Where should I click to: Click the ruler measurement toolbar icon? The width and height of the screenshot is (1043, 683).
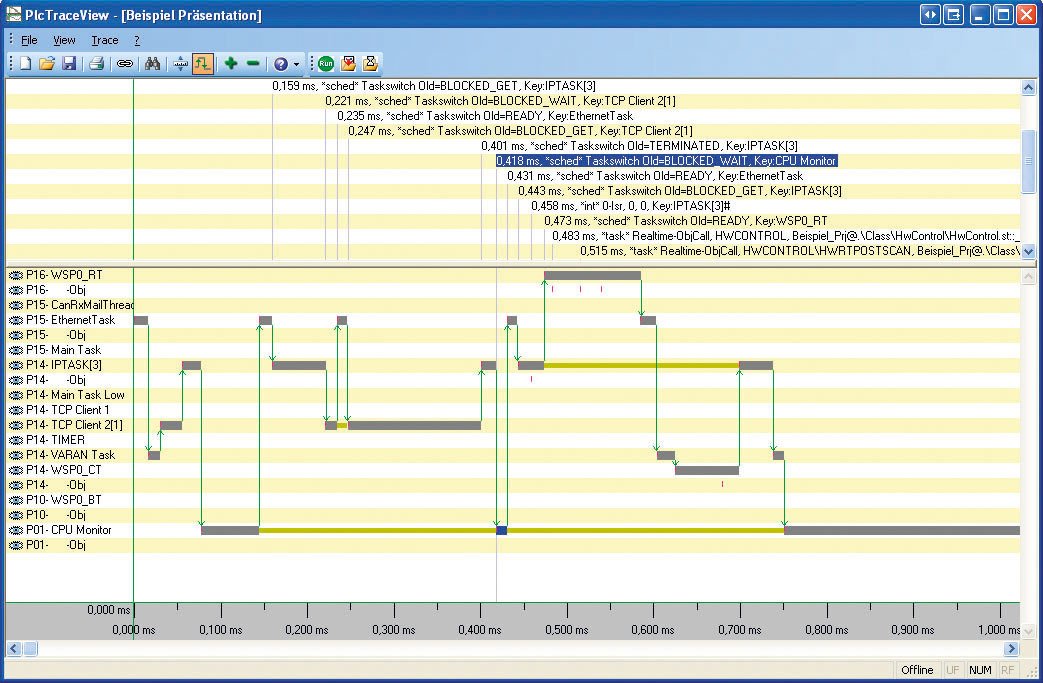[x=180, y=64]
